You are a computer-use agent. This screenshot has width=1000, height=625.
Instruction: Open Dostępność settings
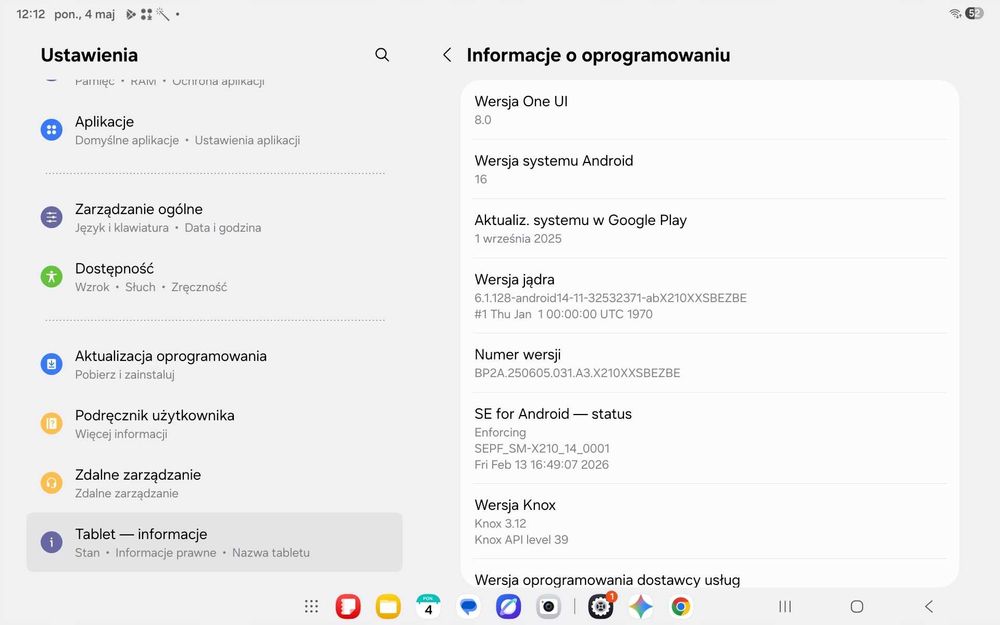(x=214, y=277)
